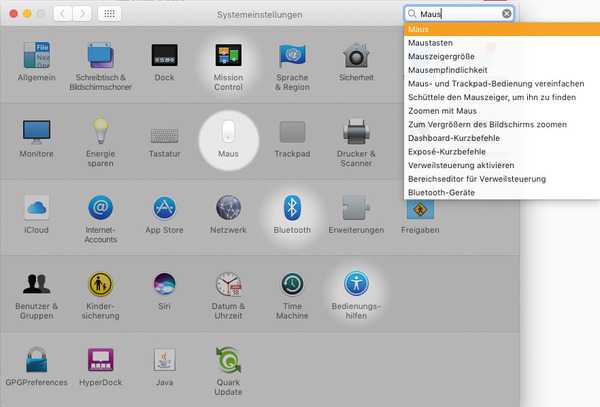600x407 pixels.
Task: Select the highlighted Maus suggestion
Action: (x=502, y=29)
